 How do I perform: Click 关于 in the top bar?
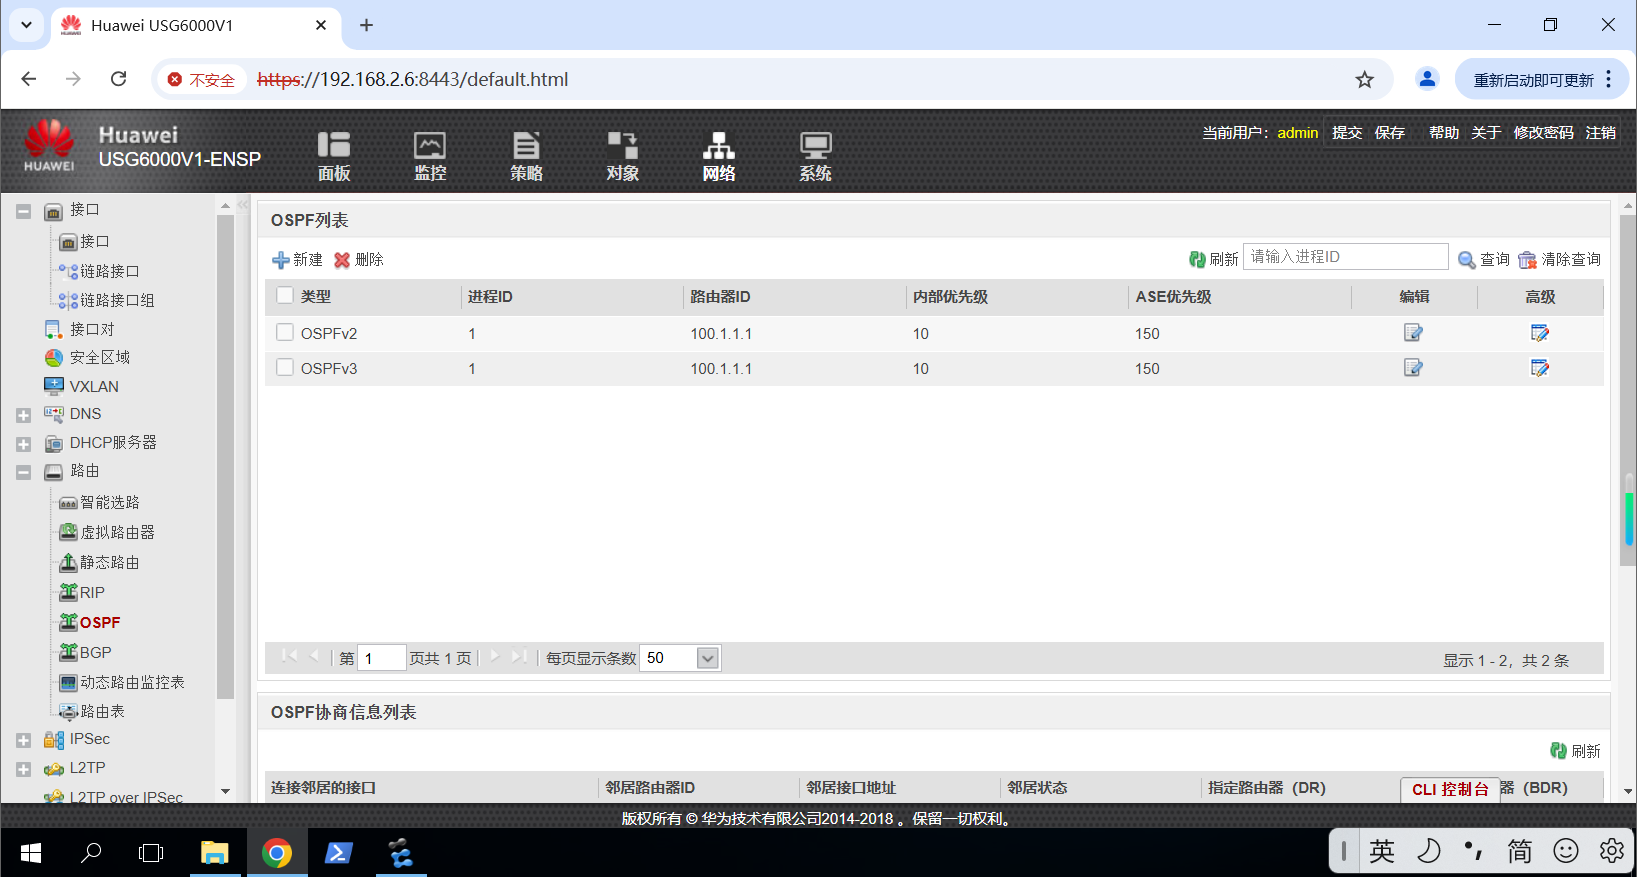pyautogui.click(x=1486, y=133)
